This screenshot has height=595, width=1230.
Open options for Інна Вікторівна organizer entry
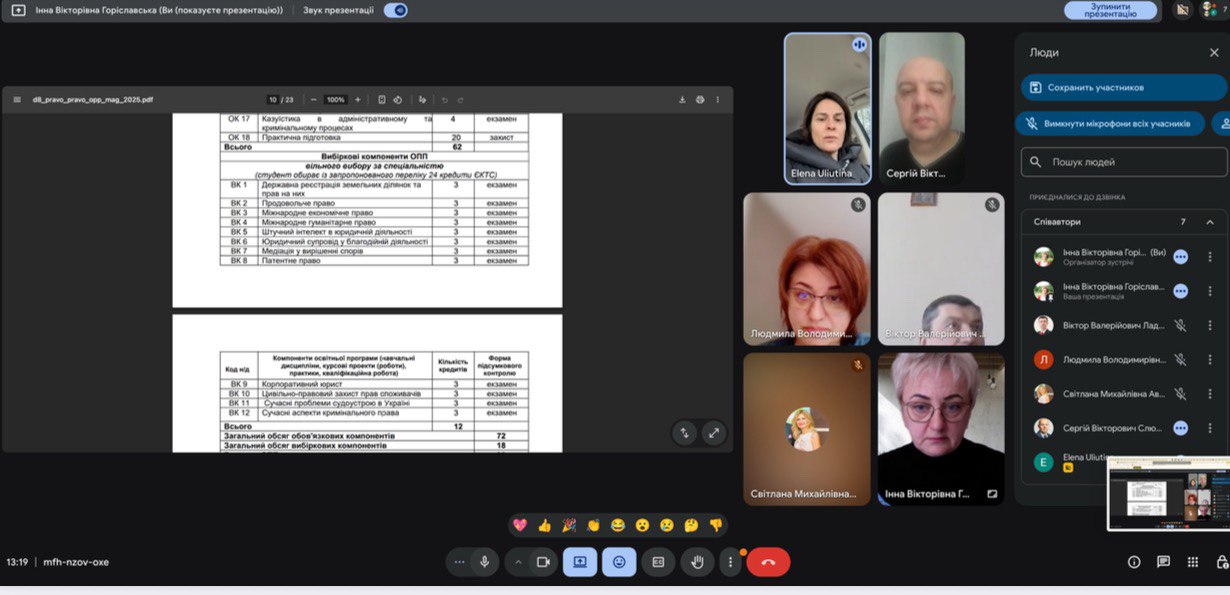[1210, 257]
